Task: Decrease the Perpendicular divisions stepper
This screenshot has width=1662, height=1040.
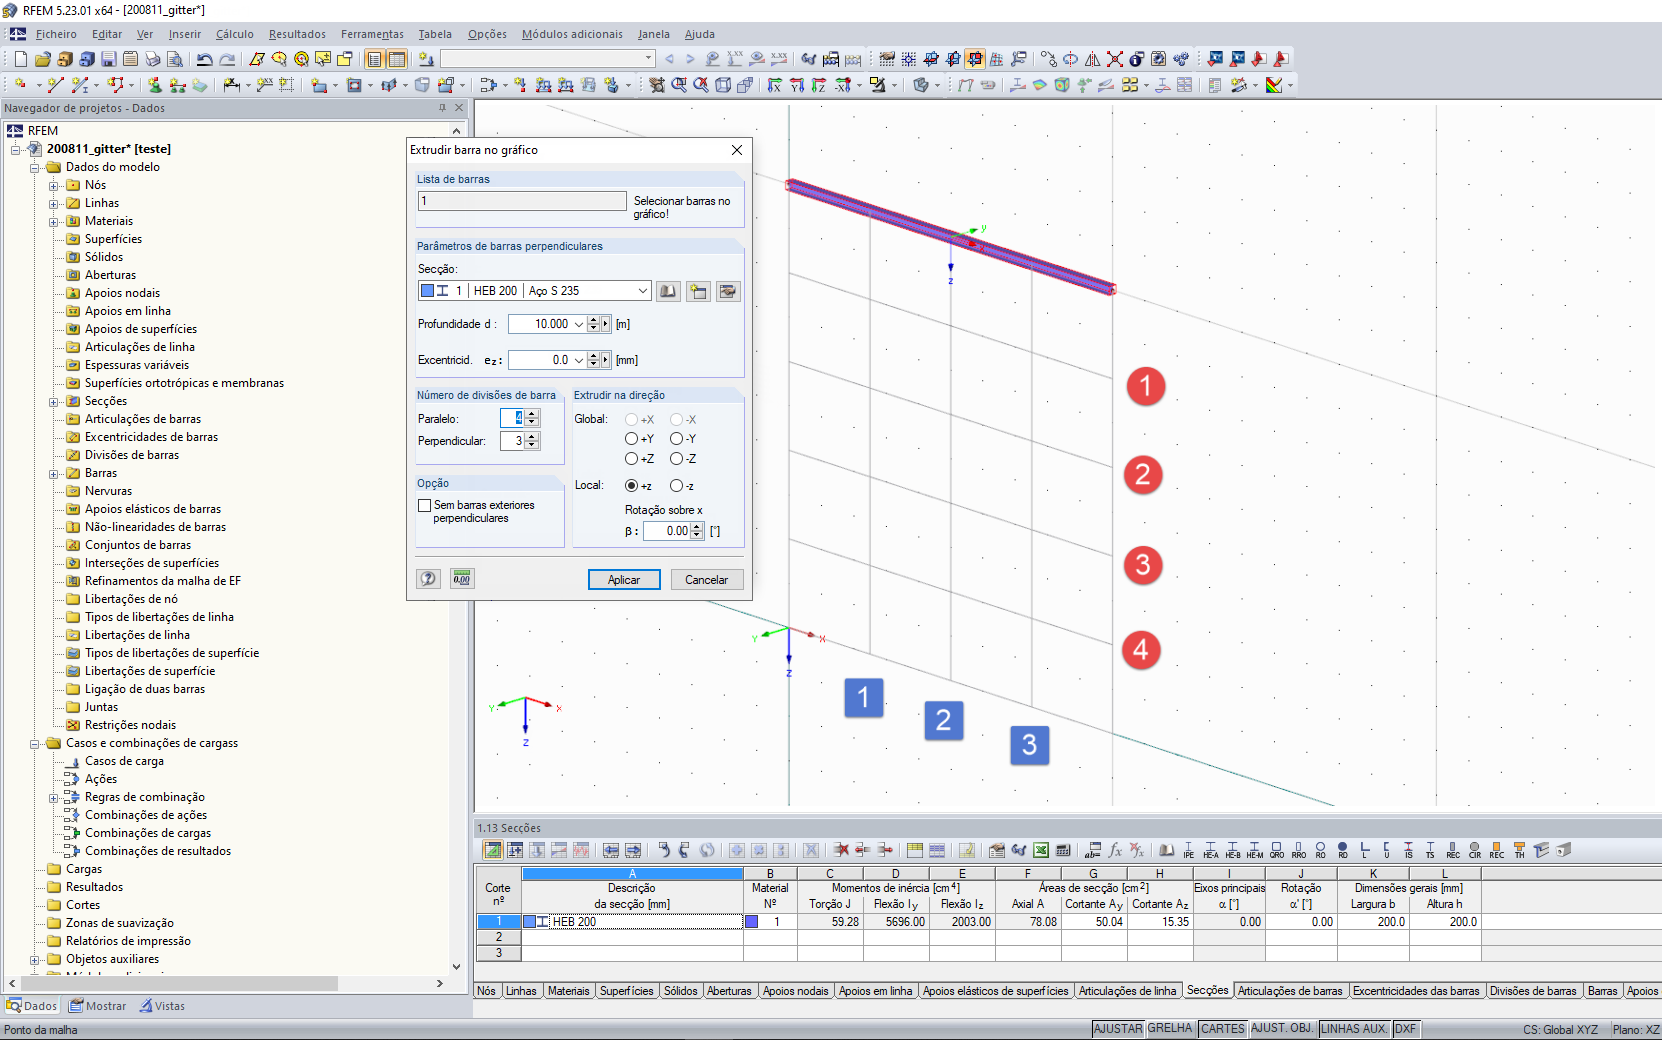Action: 532,445
